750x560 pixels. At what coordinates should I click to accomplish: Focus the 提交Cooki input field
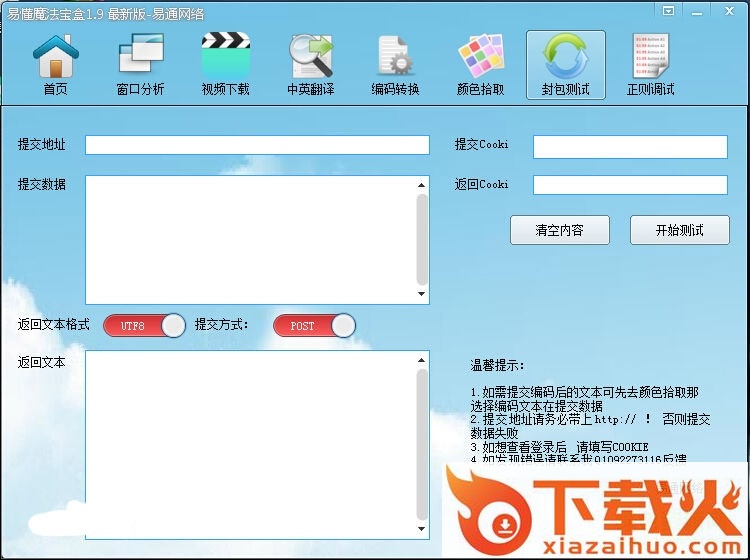pyautogui.click(x=630, y=147)
